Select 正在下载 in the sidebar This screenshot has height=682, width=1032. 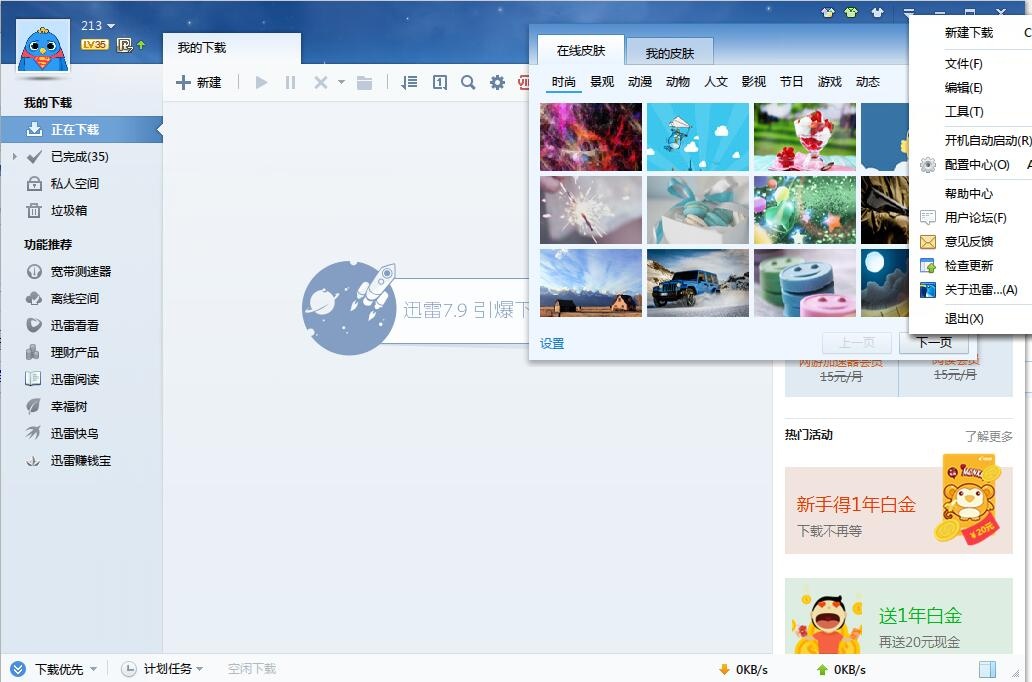tap(81, 130)
